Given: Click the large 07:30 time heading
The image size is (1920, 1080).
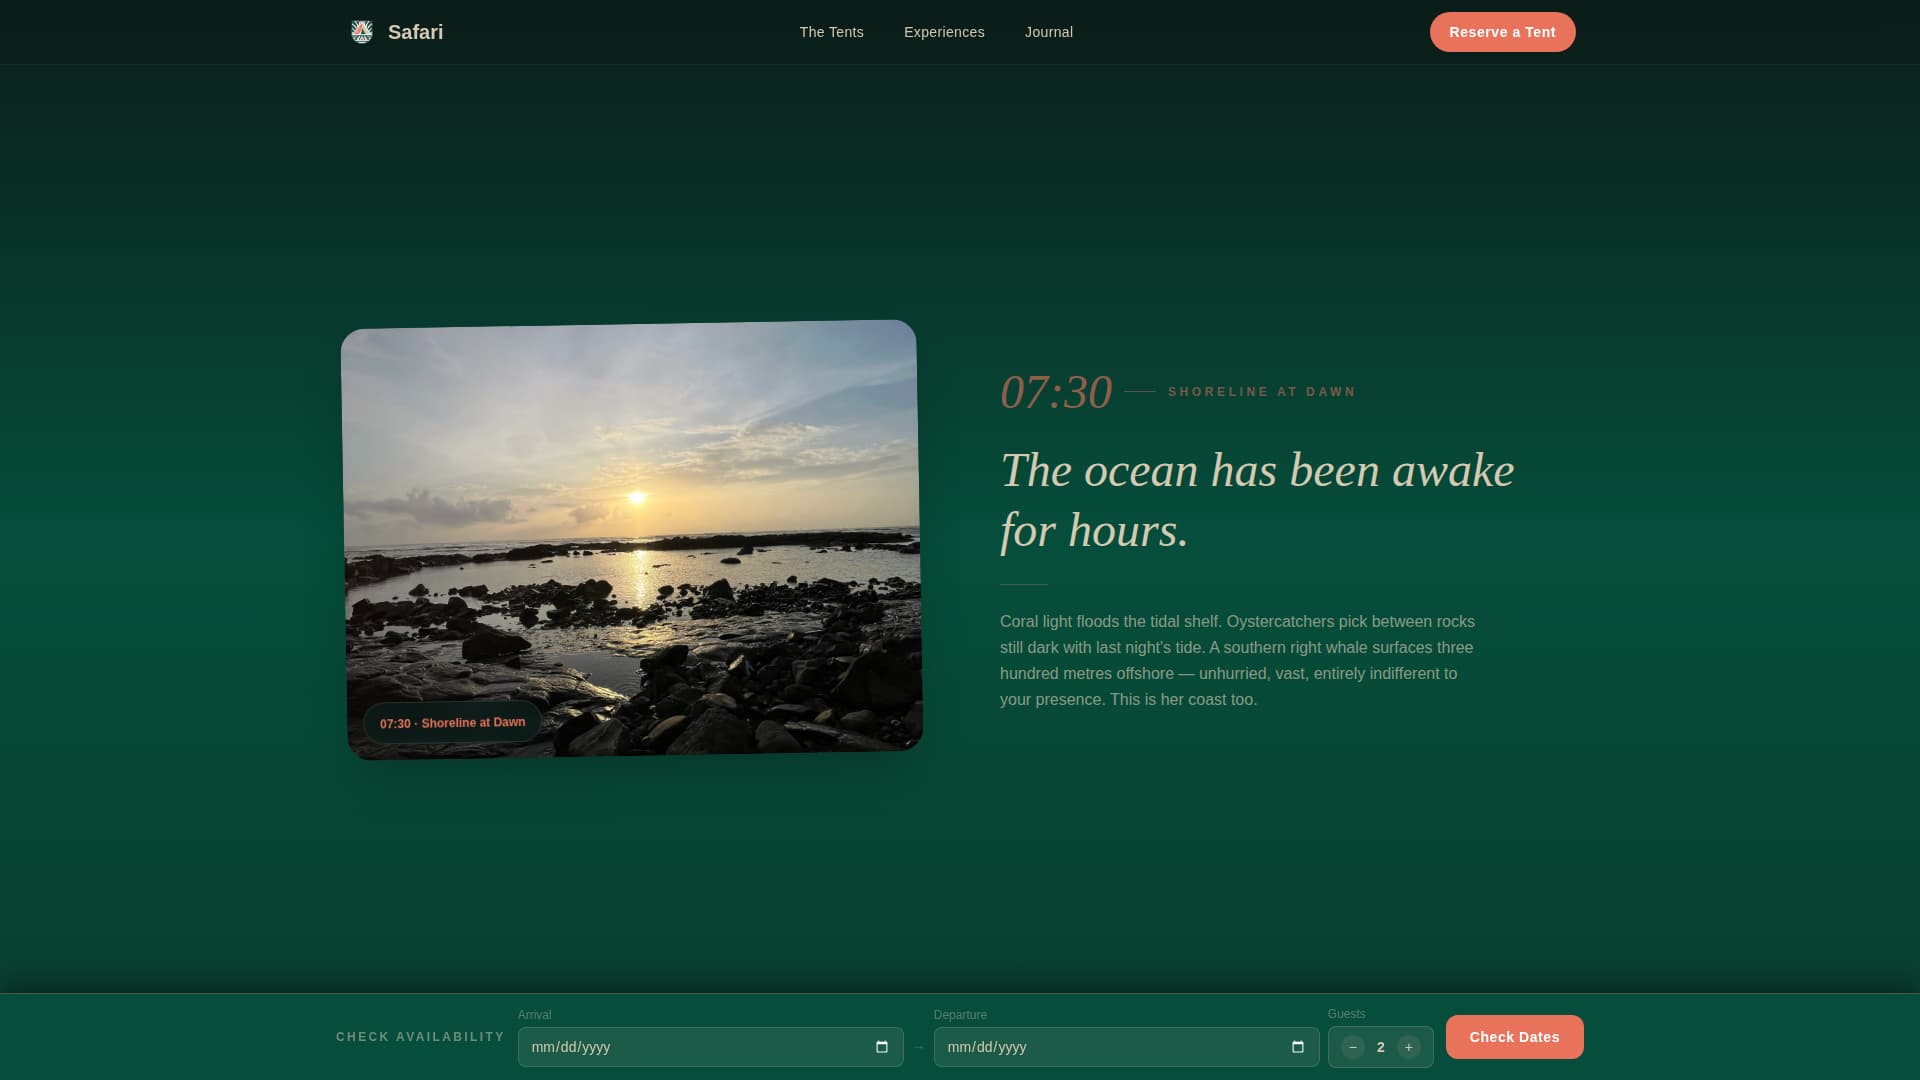Looking at the screenshot, I should click(x=1056, y=392).
